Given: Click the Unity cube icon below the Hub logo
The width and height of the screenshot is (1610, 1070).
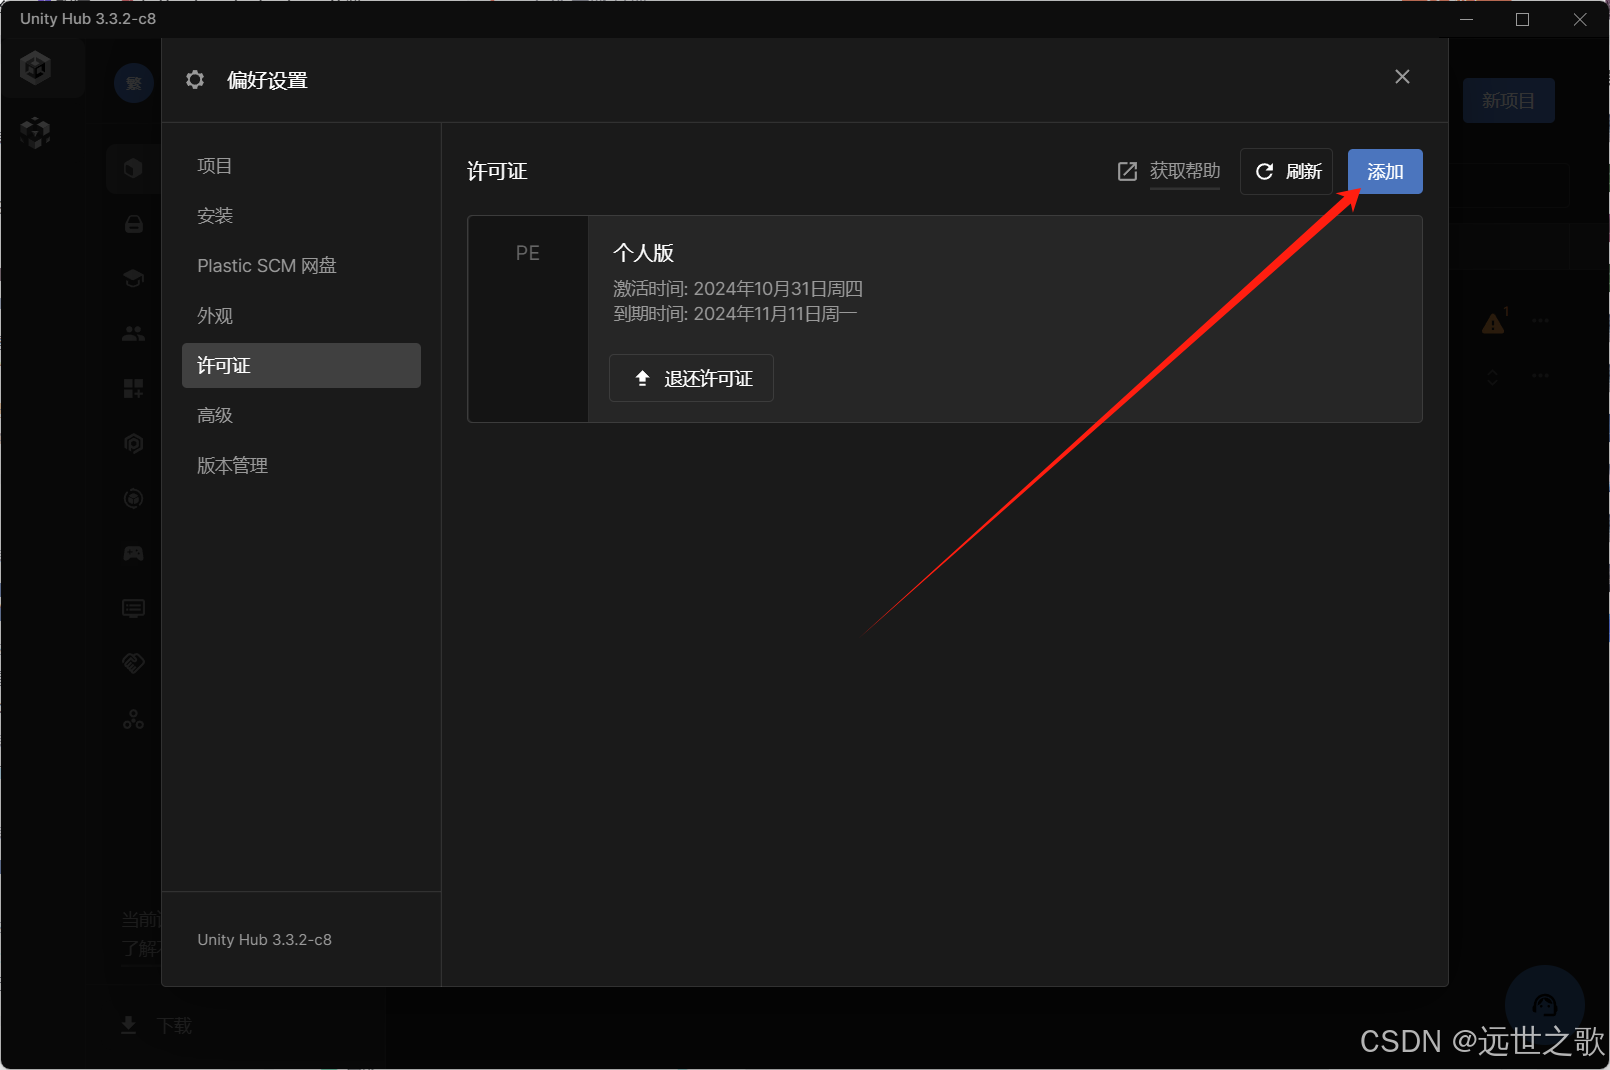Looking at the screenshot, I should pyautogui.click(x=35, y=132).
